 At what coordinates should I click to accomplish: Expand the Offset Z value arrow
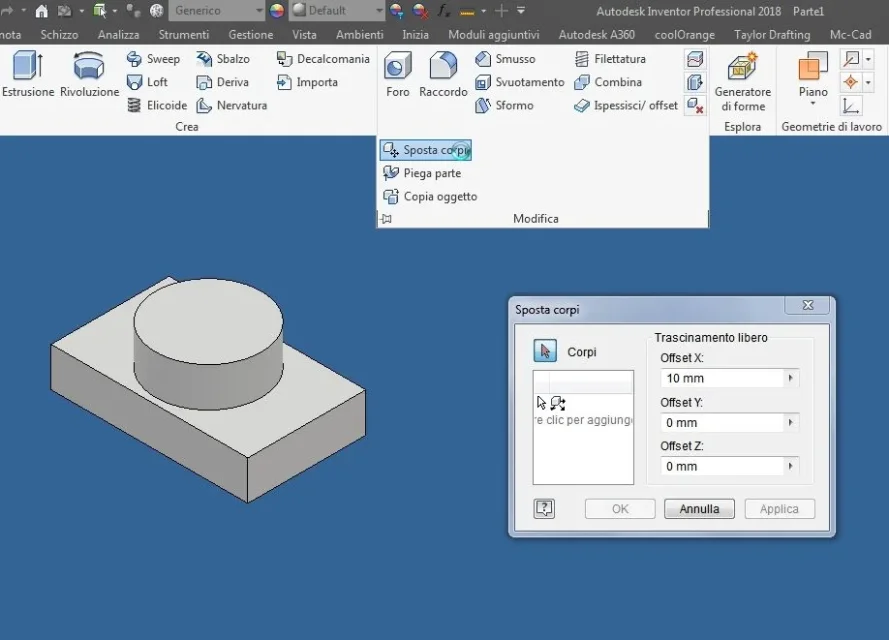point(791,466)
